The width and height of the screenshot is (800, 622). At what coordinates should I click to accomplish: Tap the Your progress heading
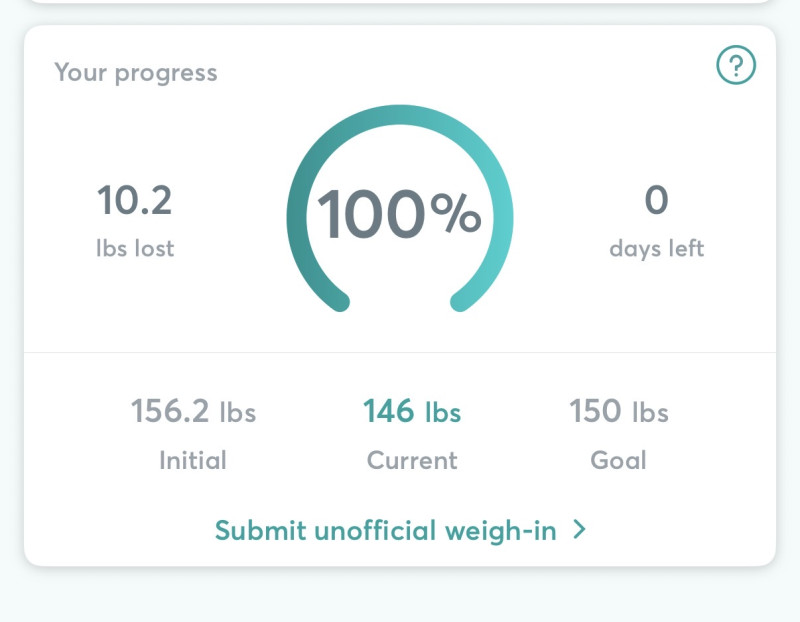click(135, 72)
